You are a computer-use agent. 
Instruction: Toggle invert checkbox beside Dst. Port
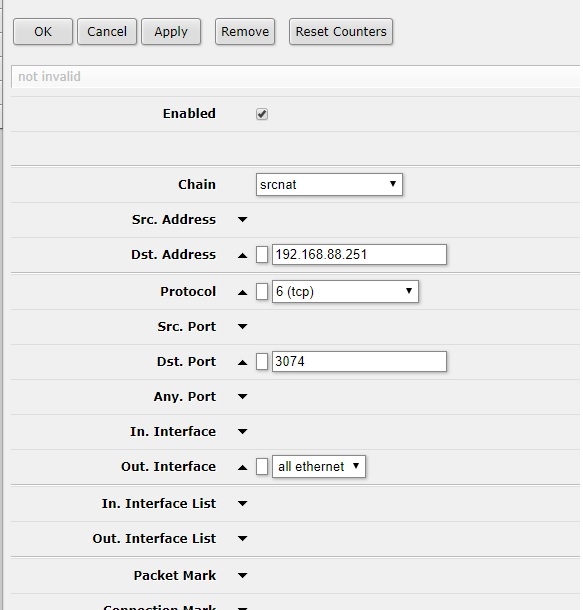262,362
